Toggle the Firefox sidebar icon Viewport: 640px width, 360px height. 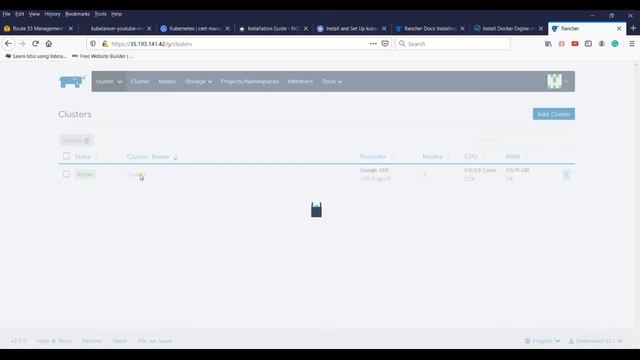tap(588, 44)
